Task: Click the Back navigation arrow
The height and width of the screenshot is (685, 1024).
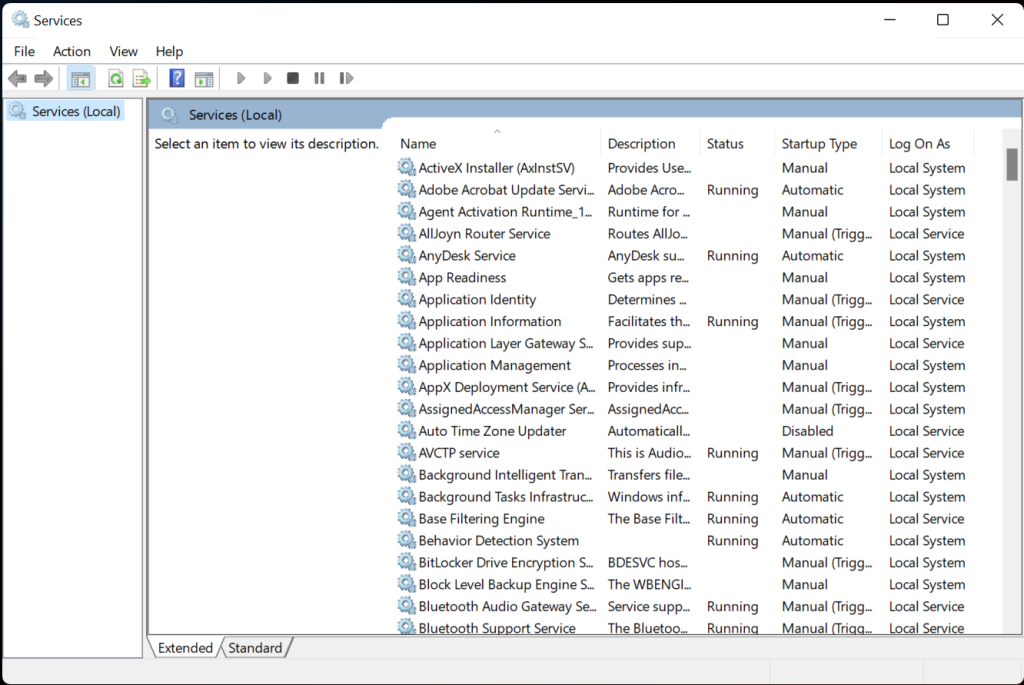Action: [16, 78]
